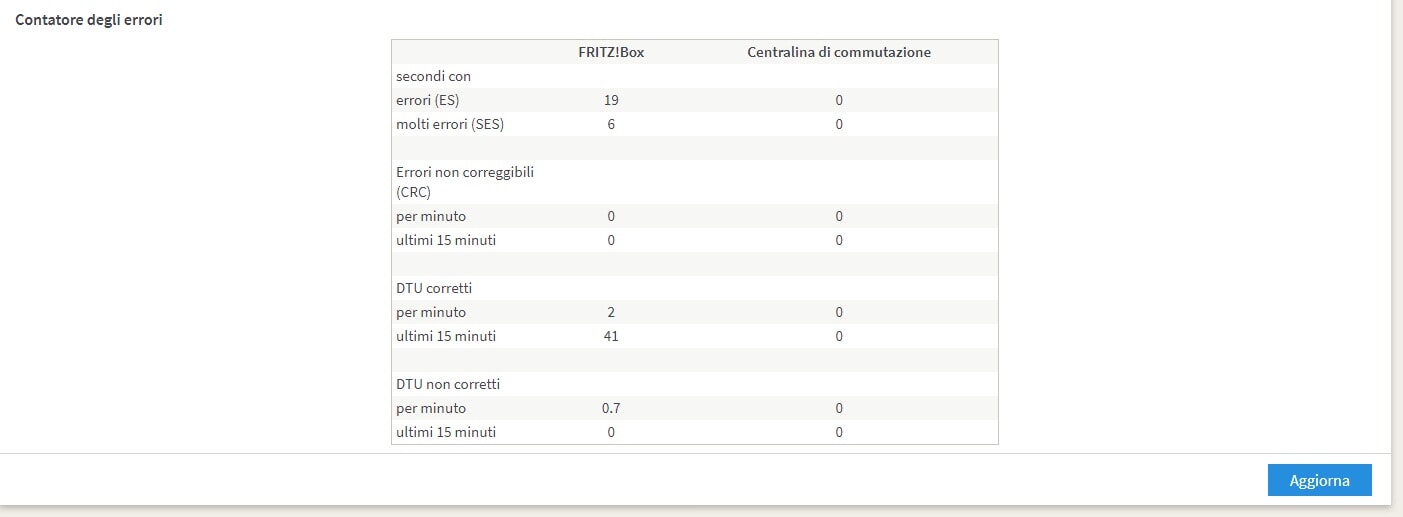Select FRITZ!Box DTU corretti per minuto value 2
The width and height of the screenshot is (1403, 517).
click(611, 312)
